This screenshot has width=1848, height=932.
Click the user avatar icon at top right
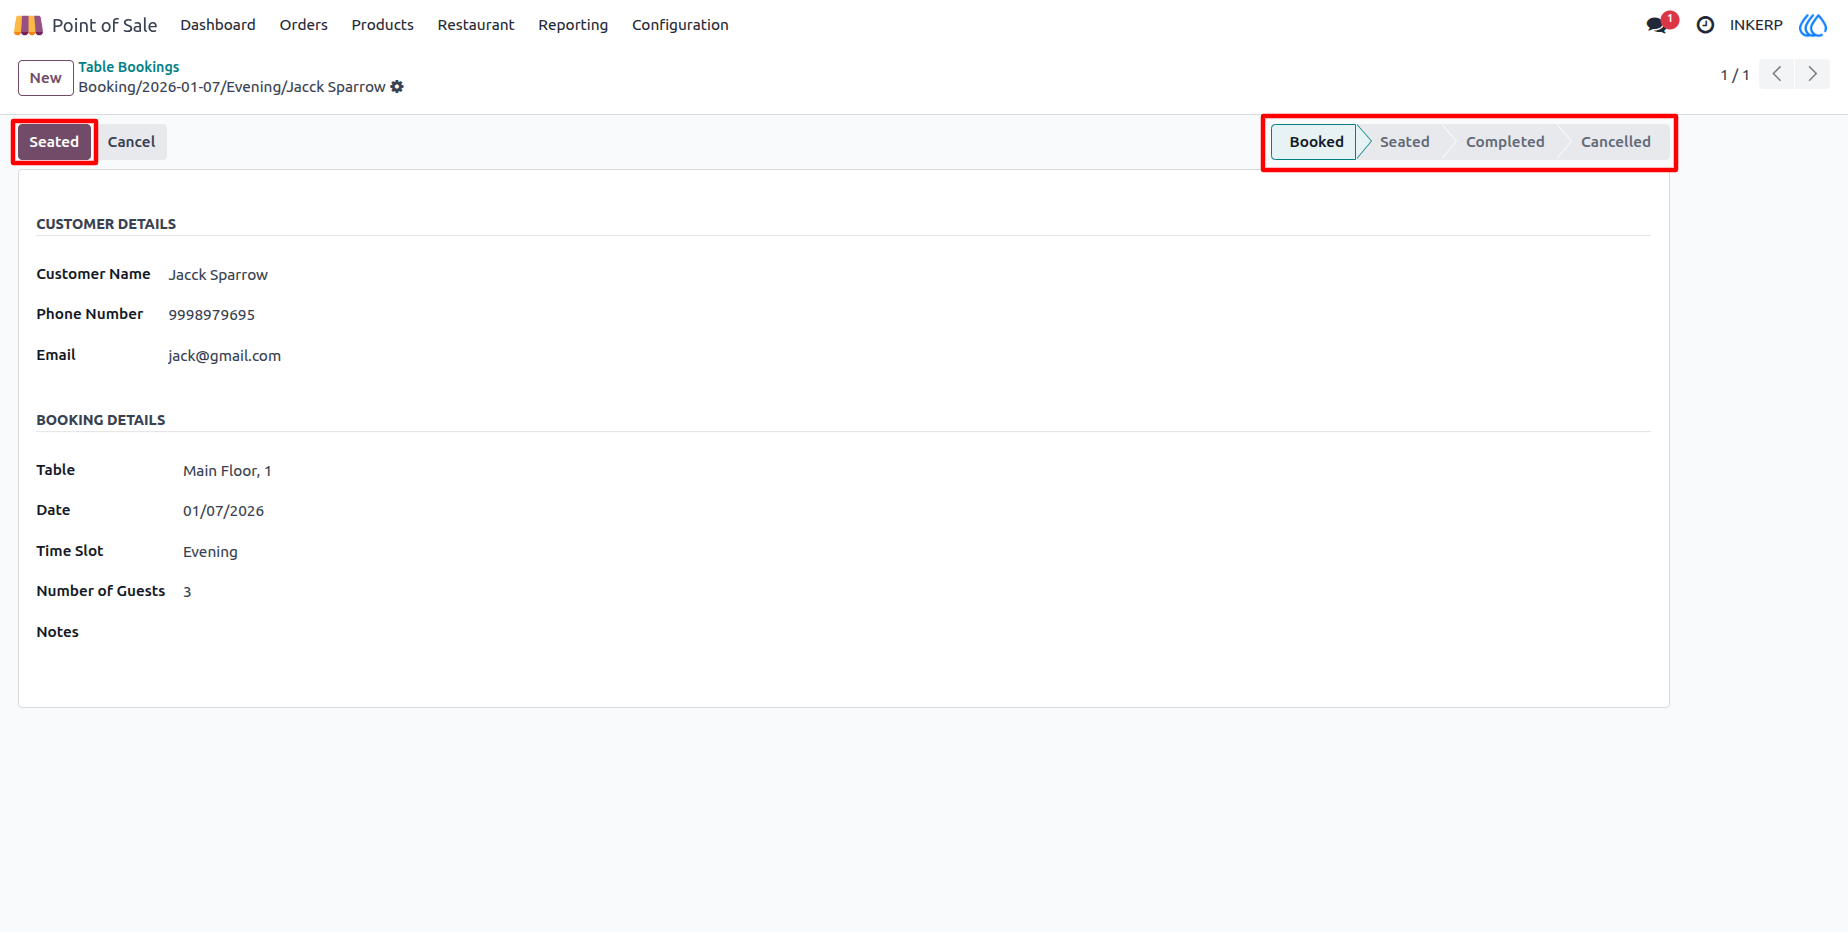(x=1812, y=25)
